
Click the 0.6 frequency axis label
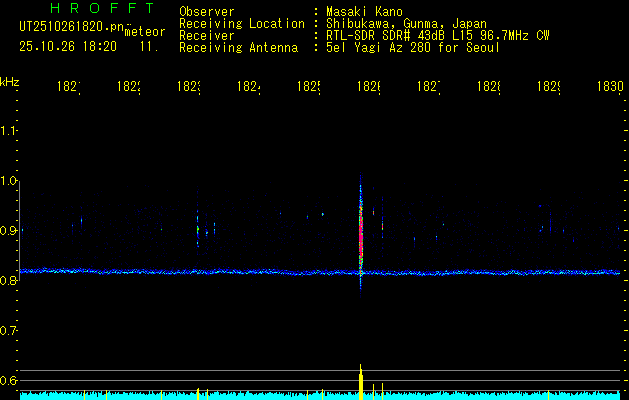[x=9, y=381]
